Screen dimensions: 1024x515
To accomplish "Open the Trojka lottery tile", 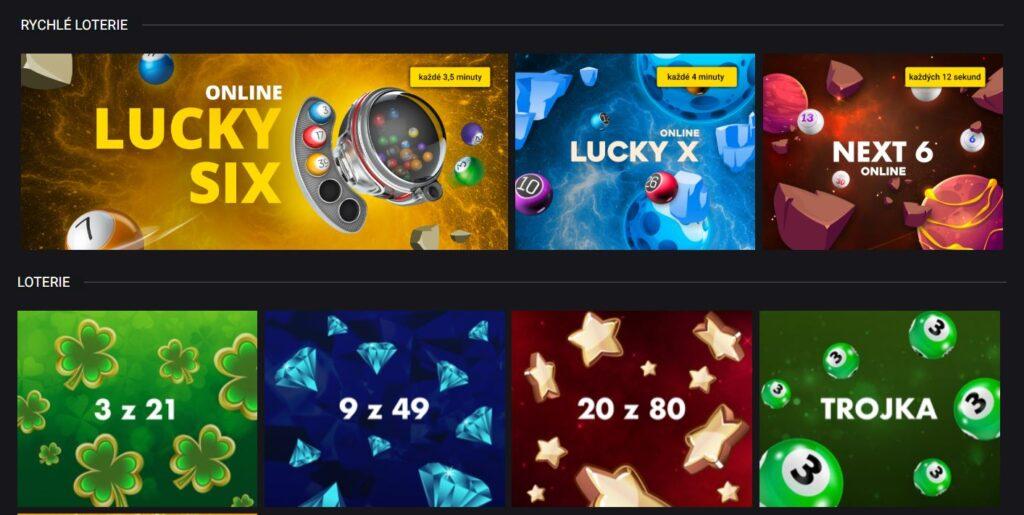I will point(879,409).
